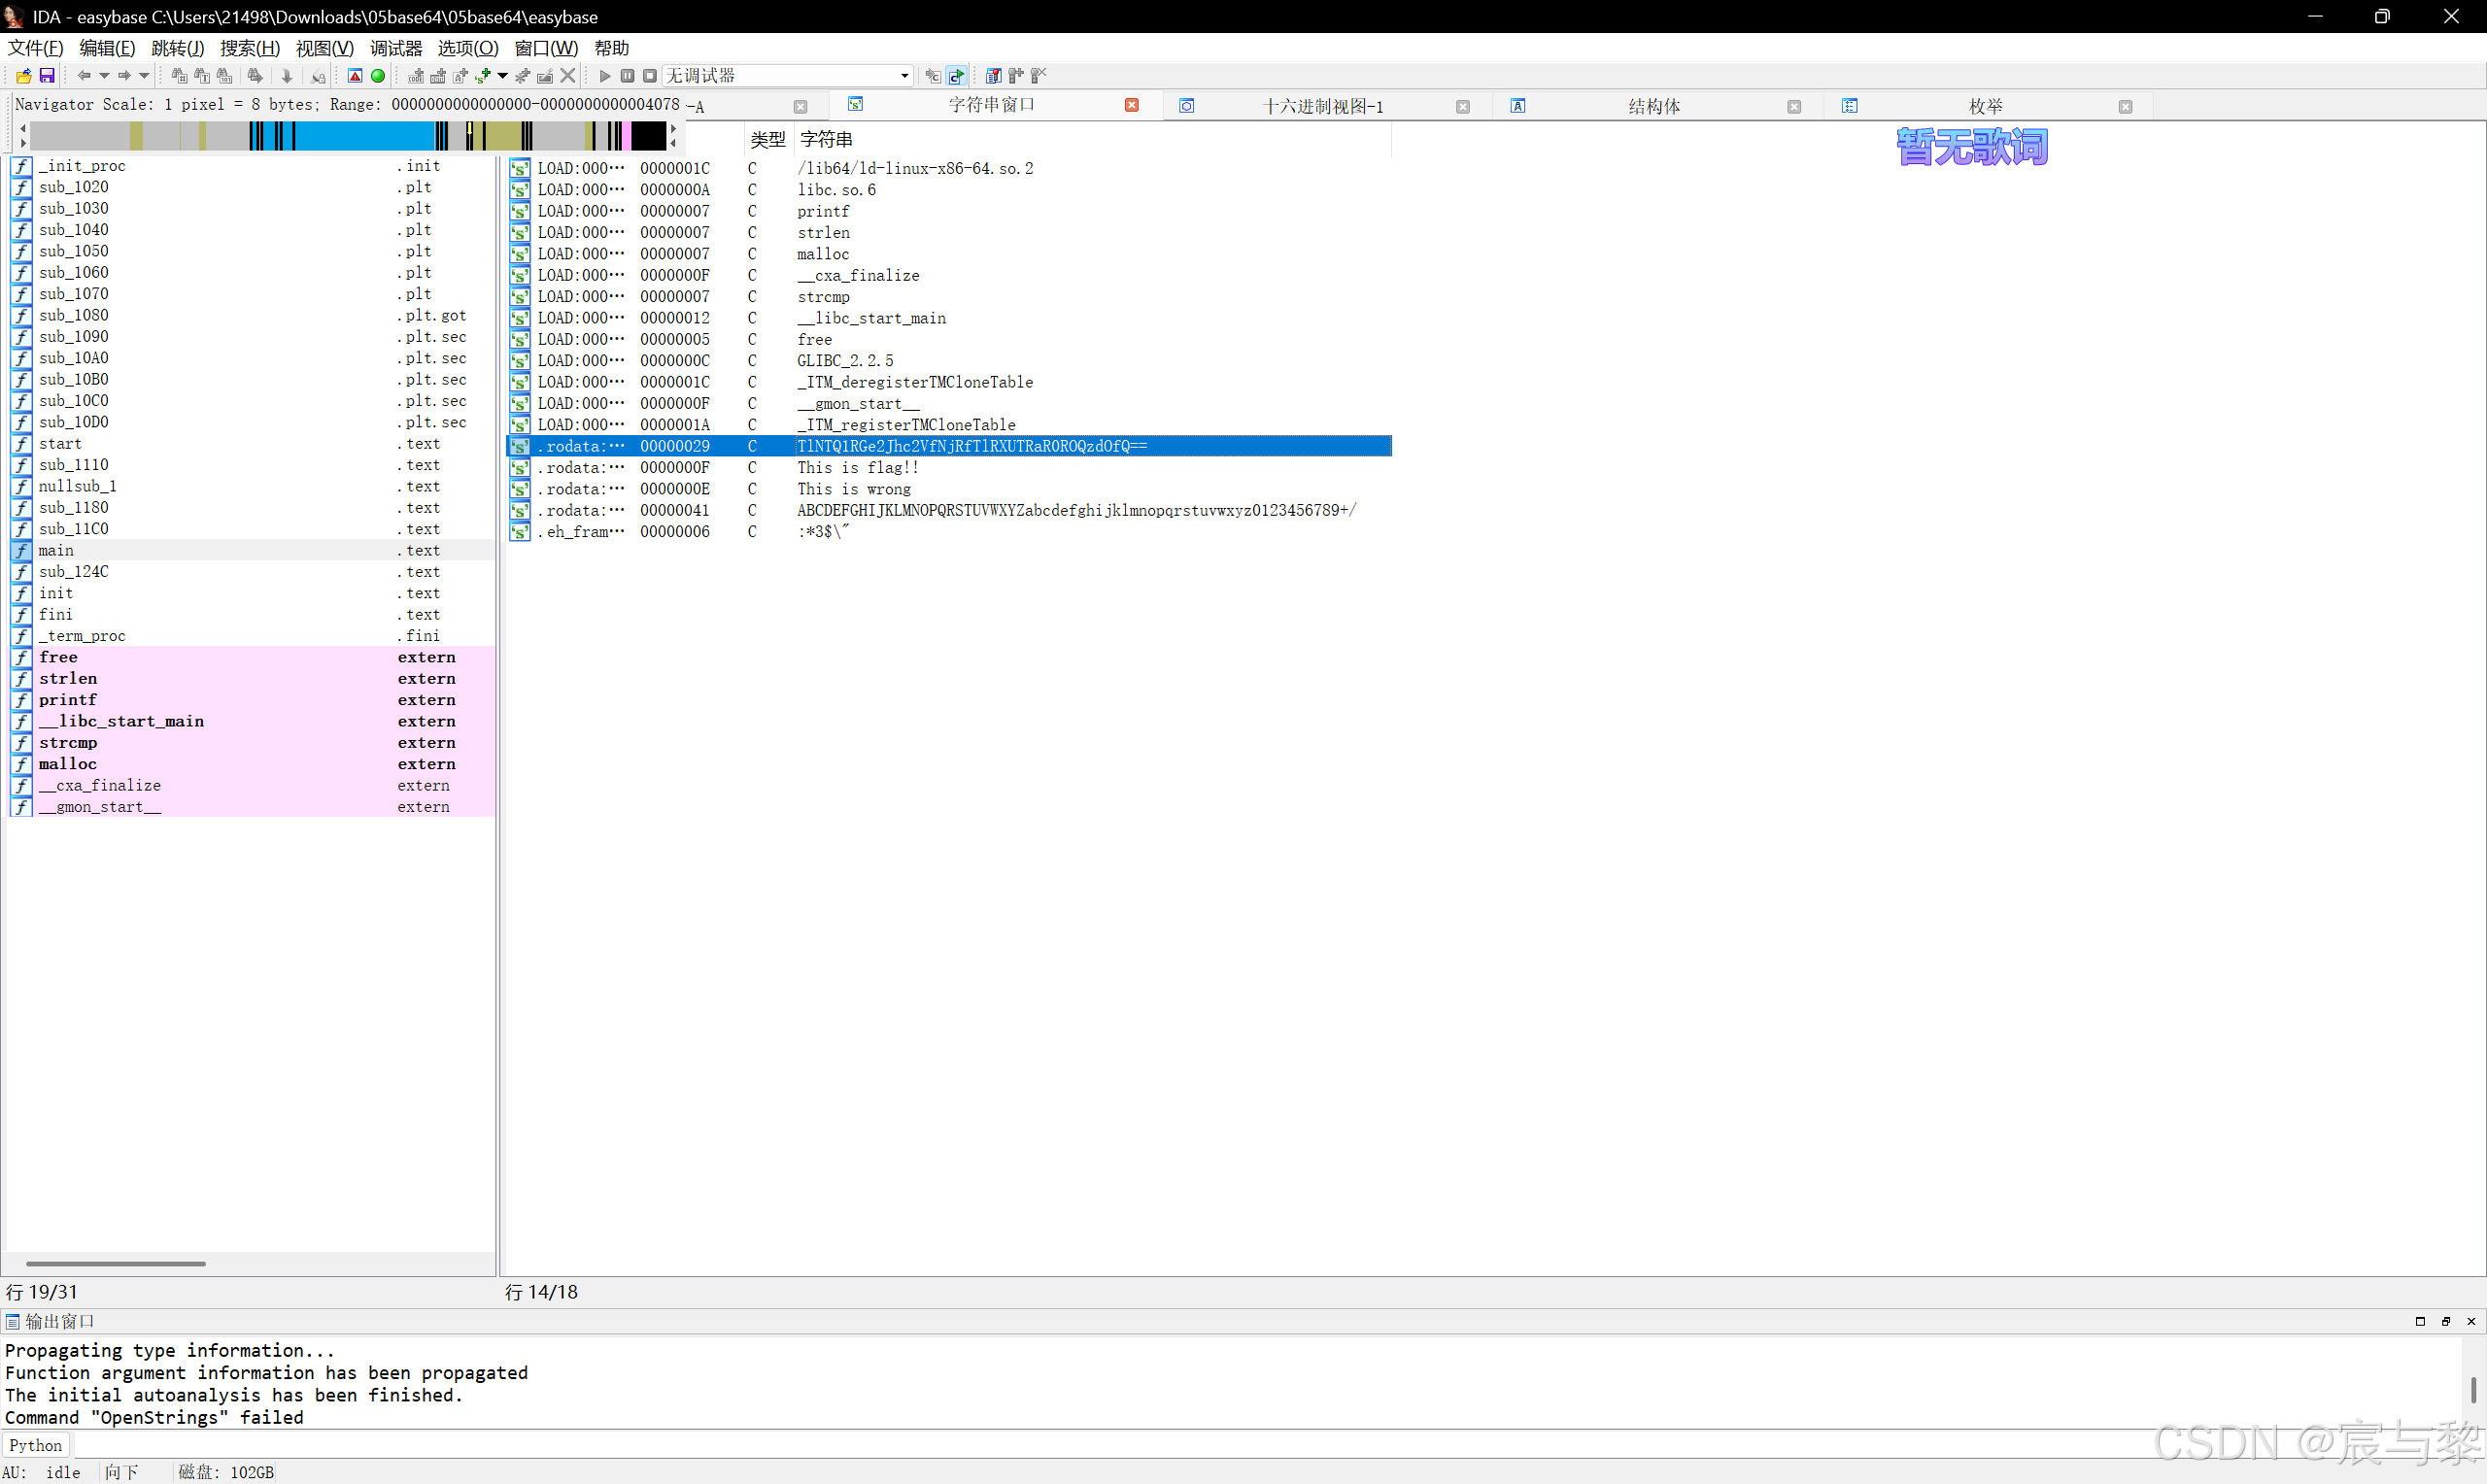The height and width of the screenshot is (1484, 2487).
Task: Expand the back navigation history dropdown arrow
Action: (104, 76)
